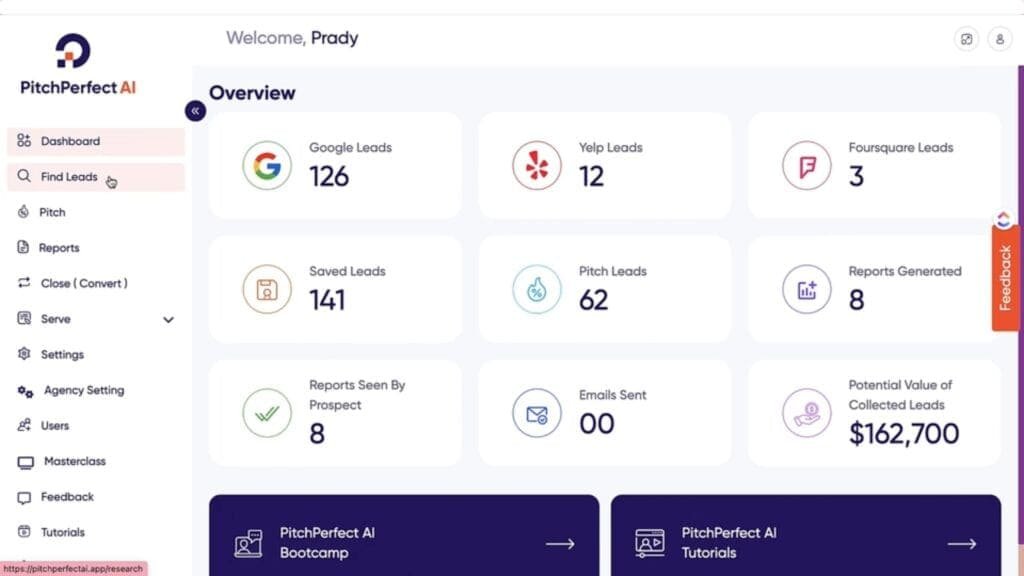Viewport: 1024px width, 576px height.
Task: Open the user profile icon in the header
Action: pos(1000,39)
